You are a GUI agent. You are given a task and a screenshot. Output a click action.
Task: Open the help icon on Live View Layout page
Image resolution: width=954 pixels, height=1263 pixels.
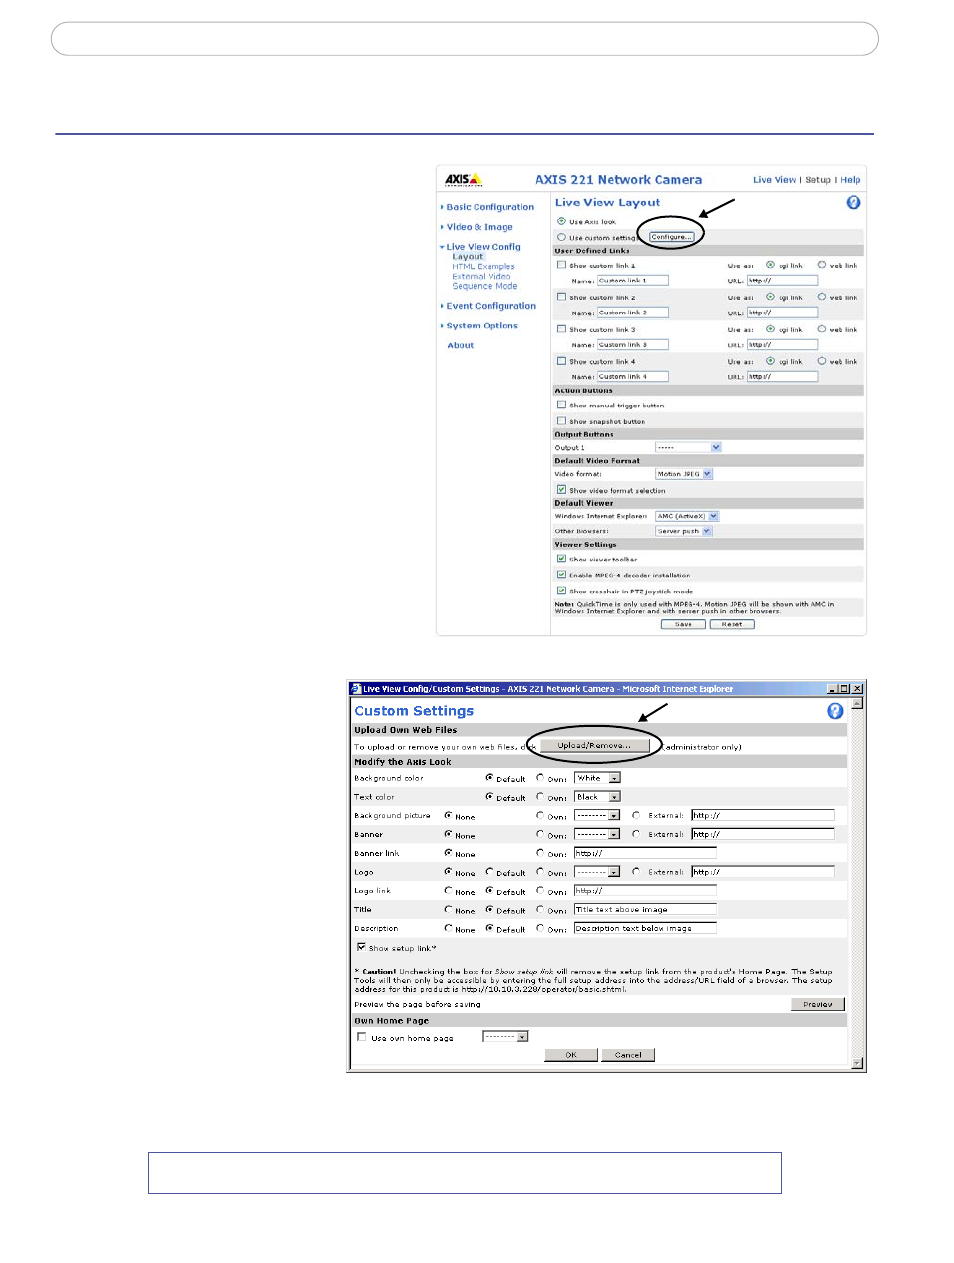click(853, 203)
